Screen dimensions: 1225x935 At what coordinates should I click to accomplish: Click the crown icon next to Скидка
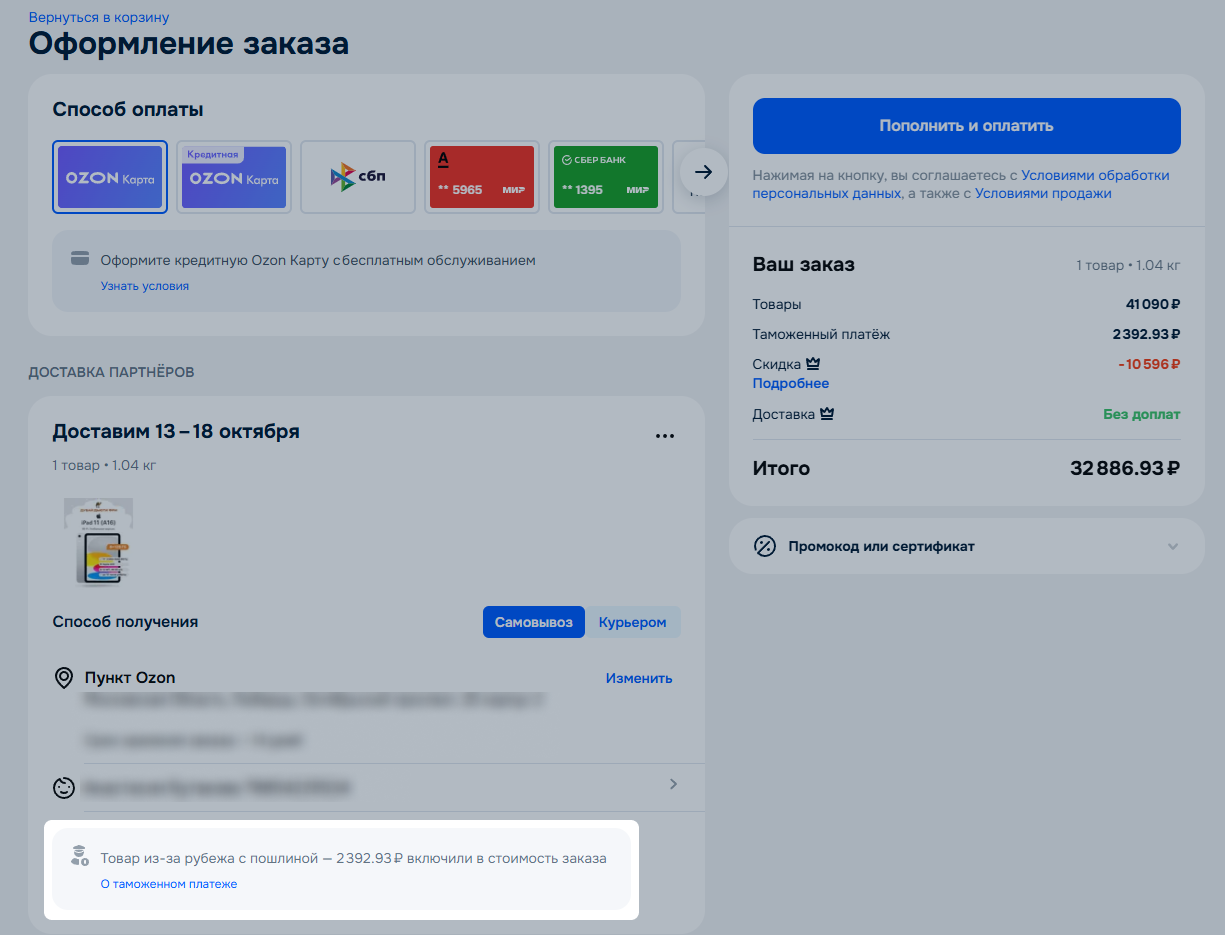(x=812, y=362)
